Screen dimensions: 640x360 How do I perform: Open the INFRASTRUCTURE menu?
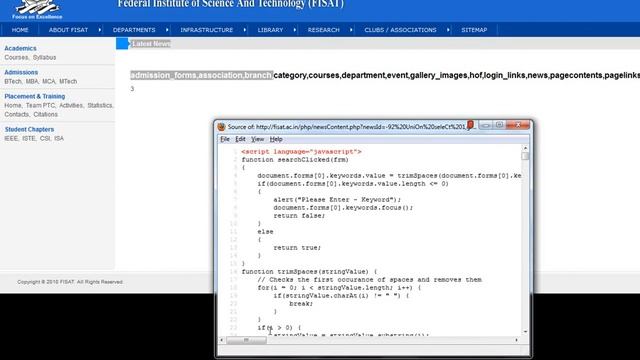tap(207, 30)
